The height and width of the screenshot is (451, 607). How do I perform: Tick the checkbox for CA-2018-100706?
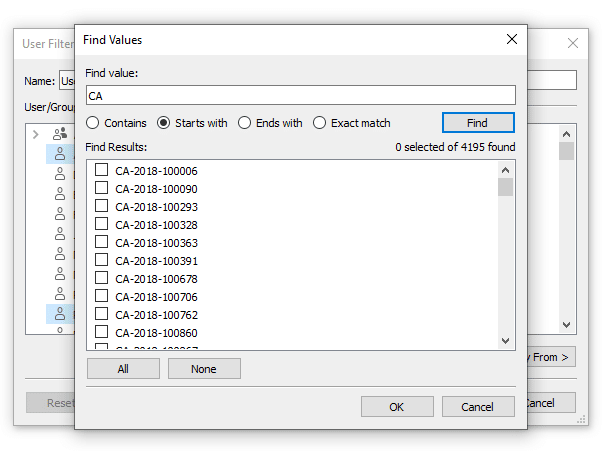[101, 296]
